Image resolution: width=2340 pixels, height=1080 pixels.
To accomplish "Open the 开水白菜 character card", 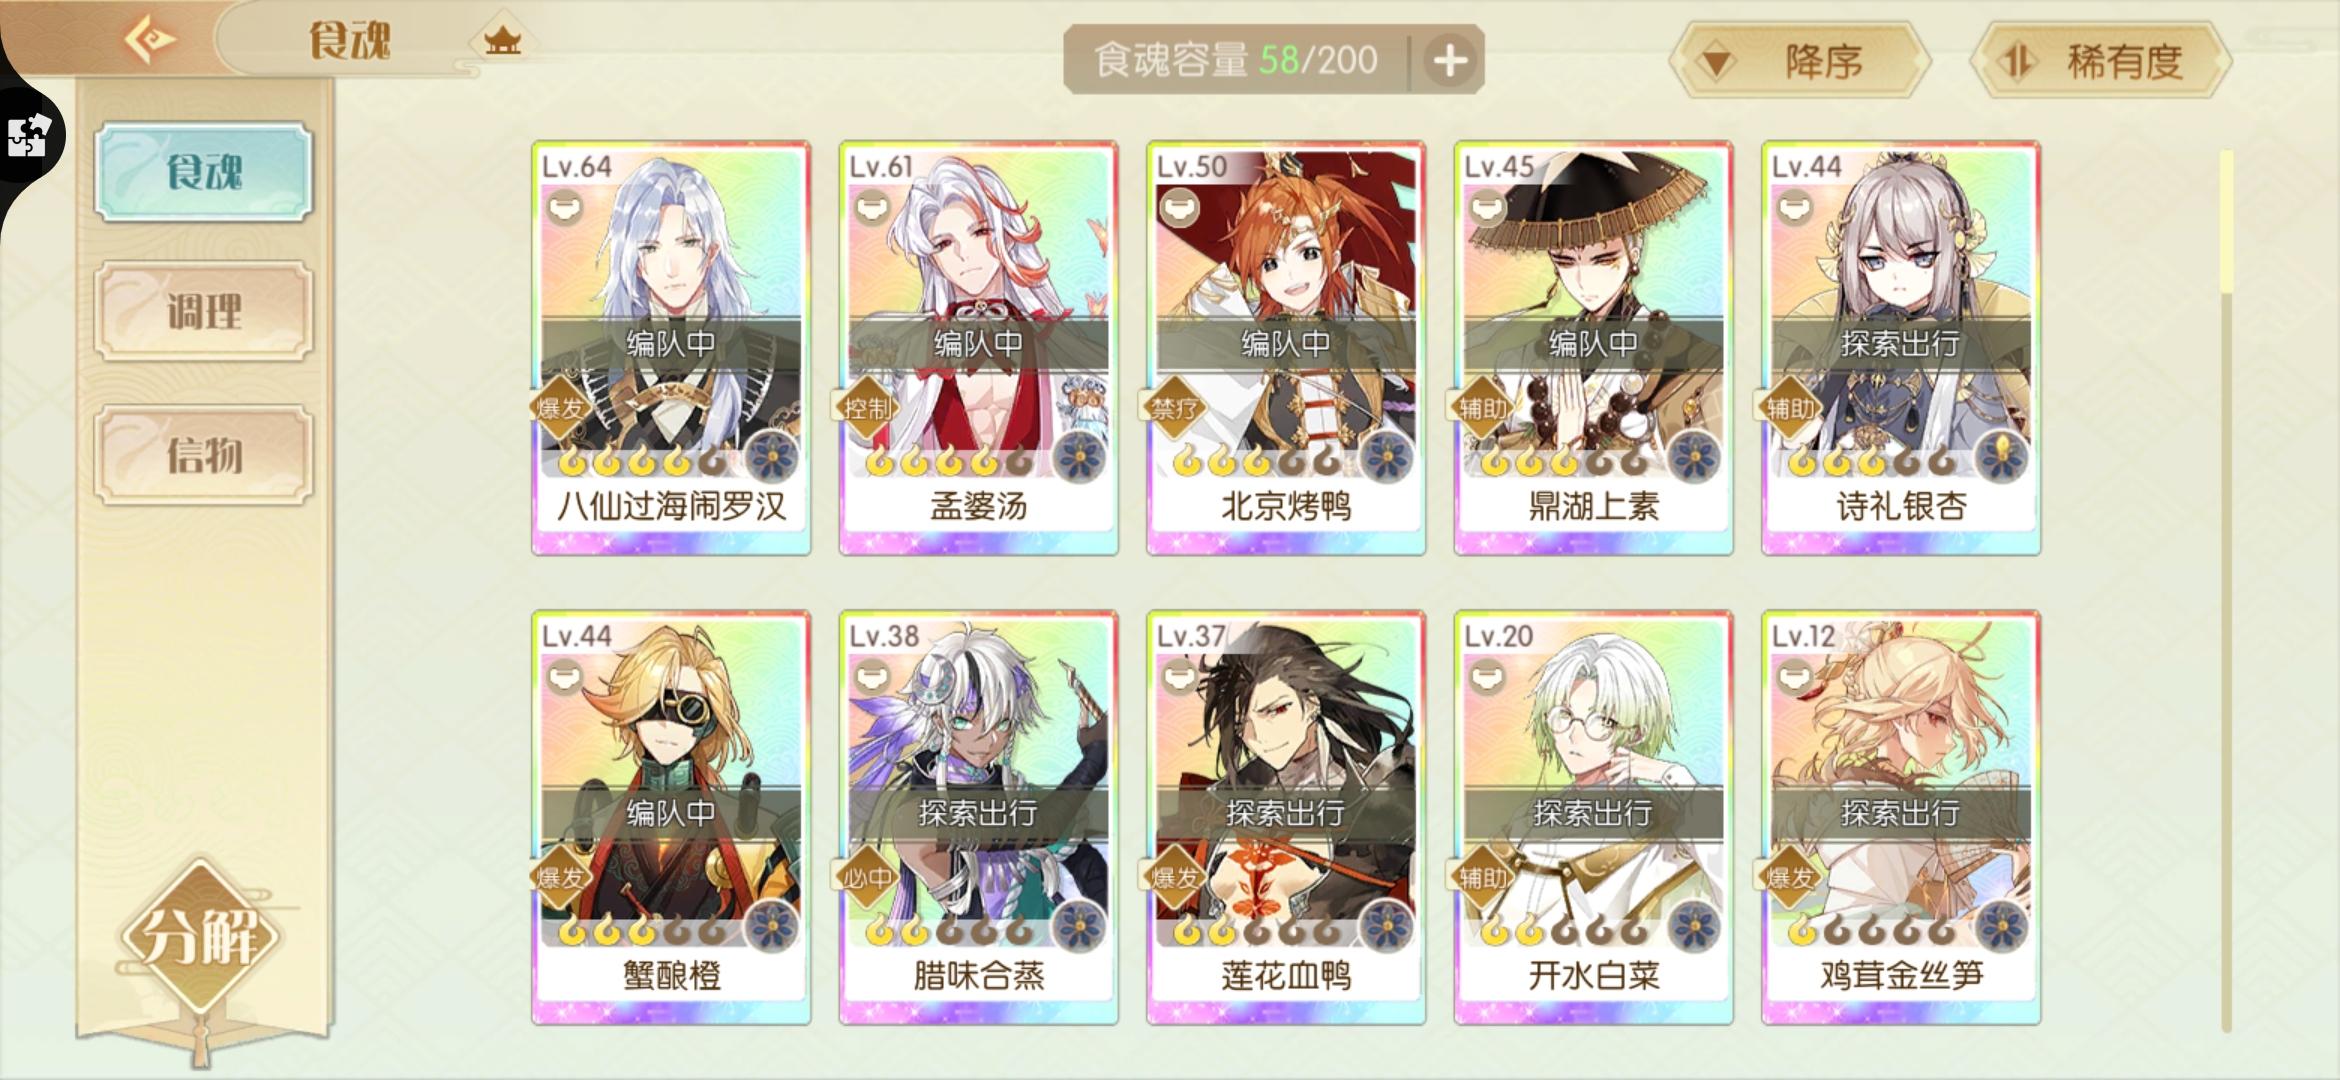I will pos(1593,818).
